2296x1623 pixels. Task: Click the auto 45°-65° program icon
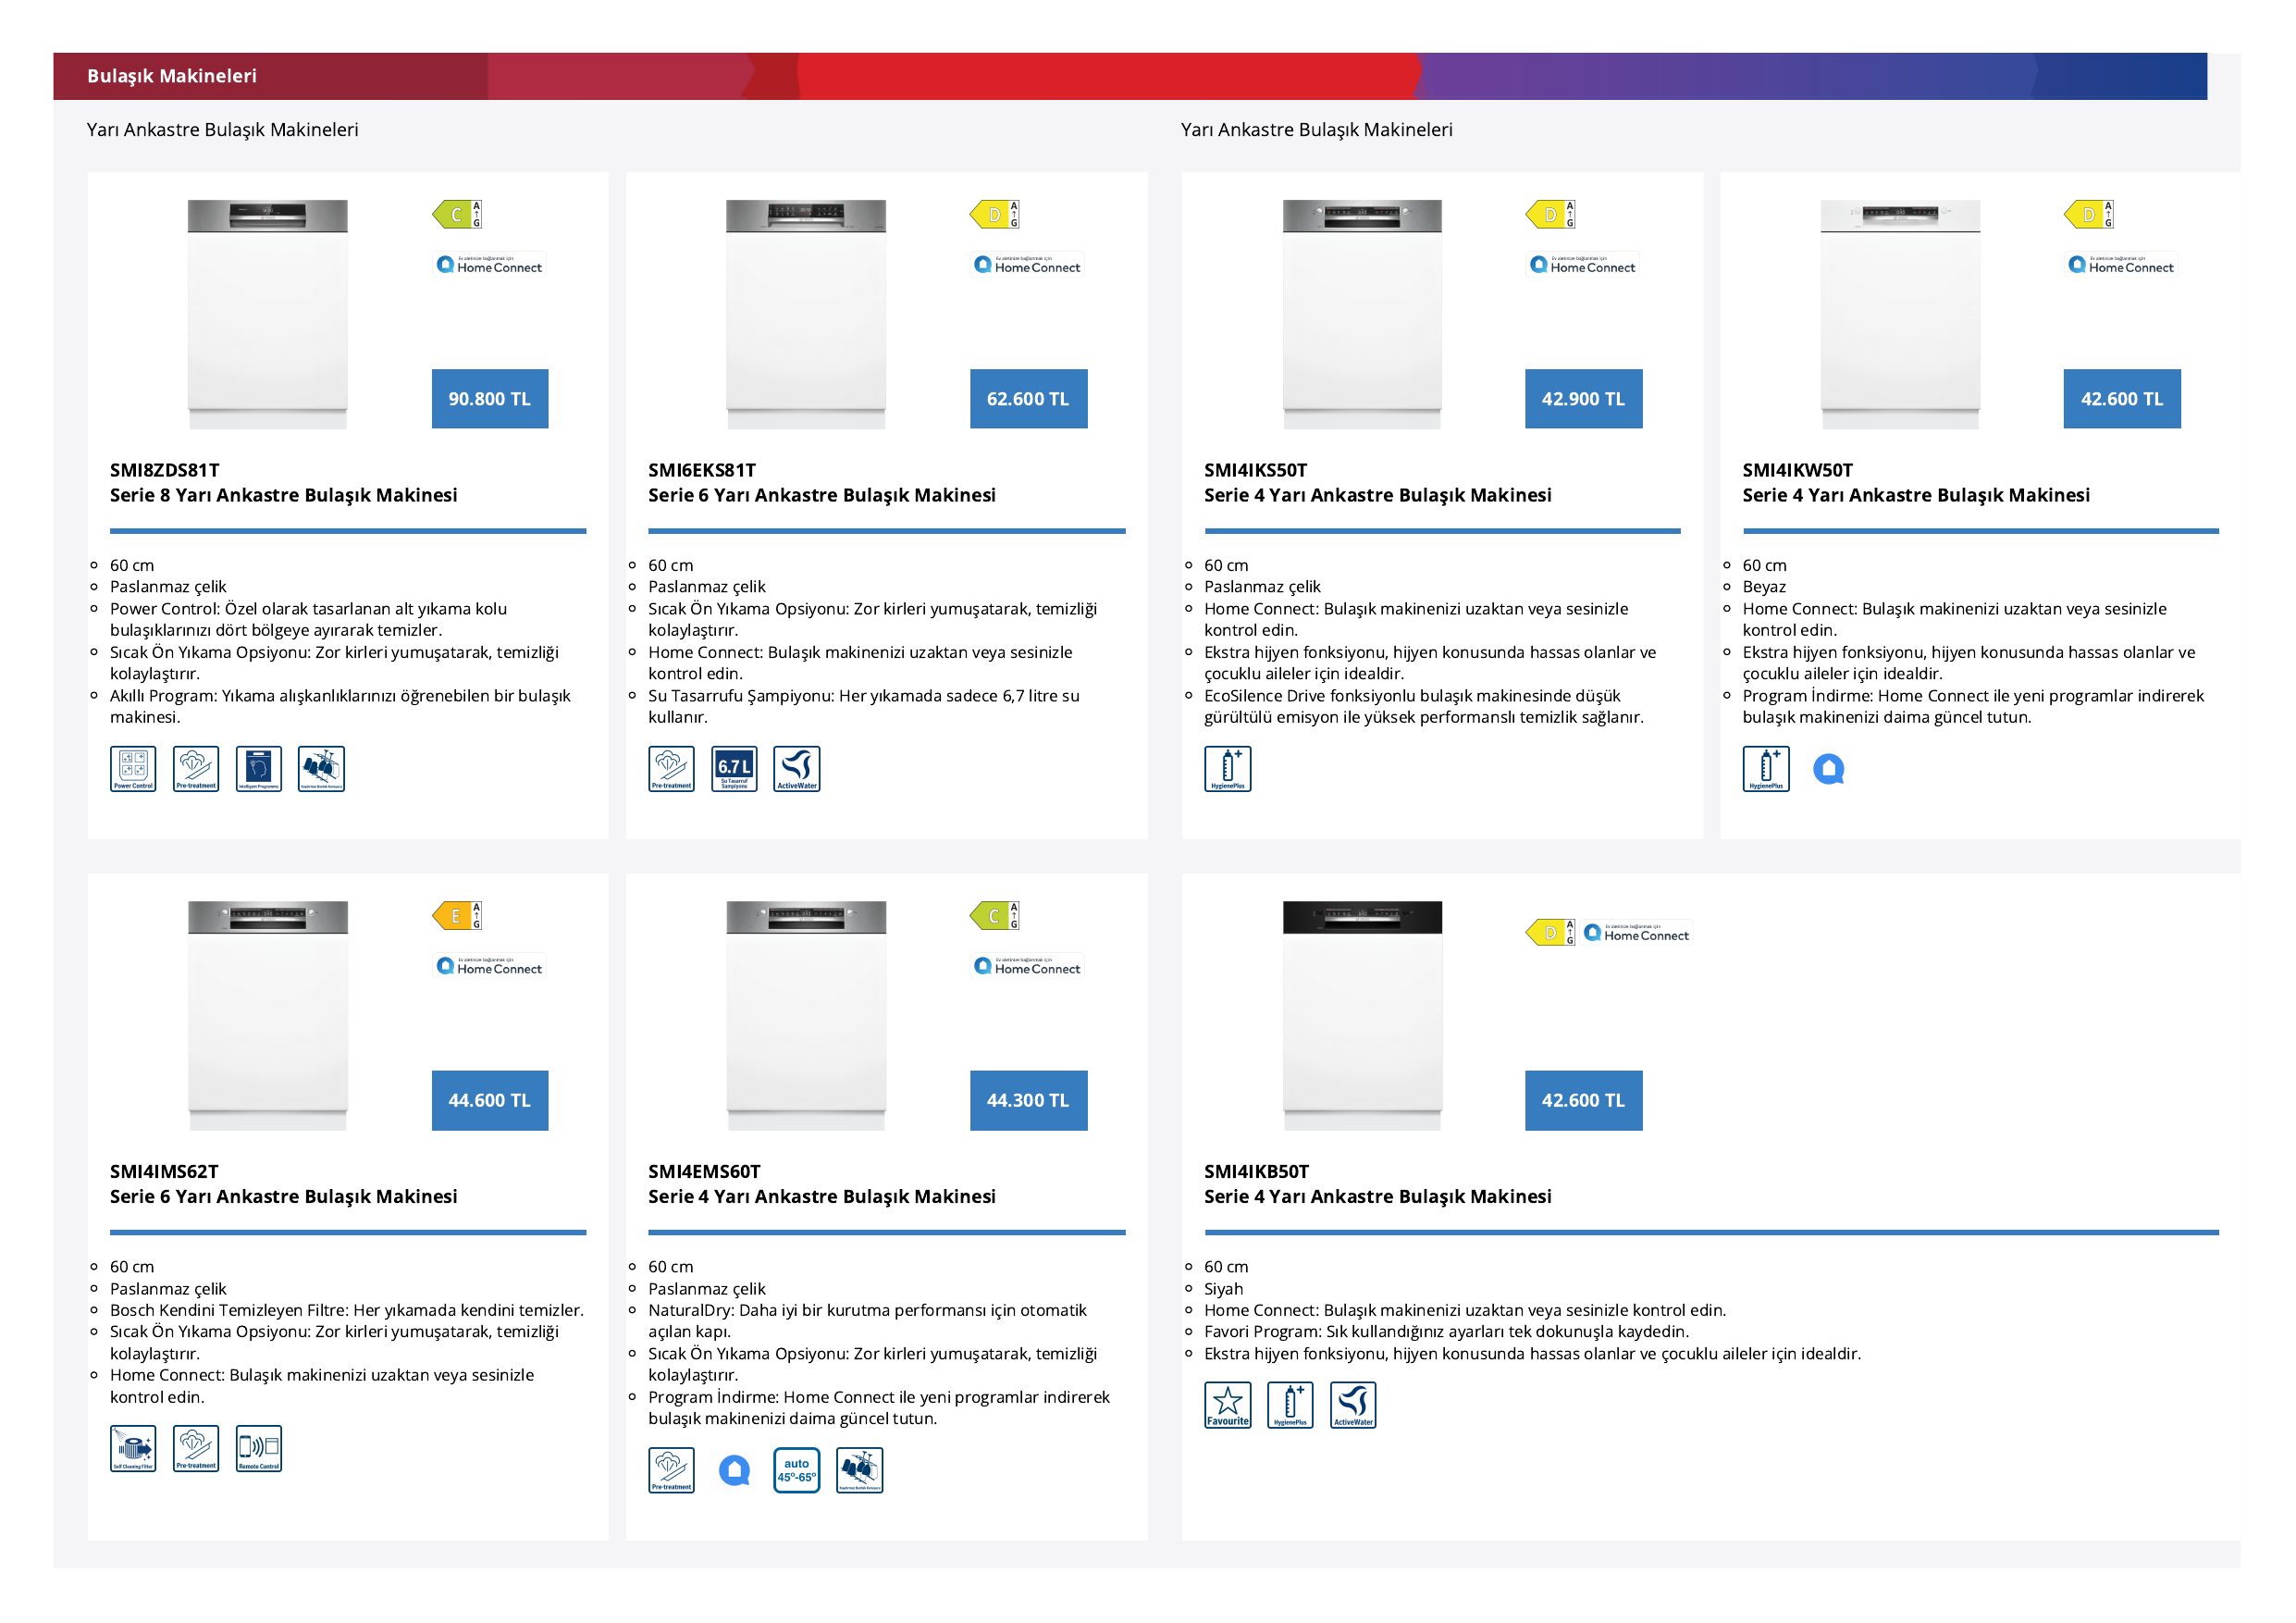[x=797, y=1471]
